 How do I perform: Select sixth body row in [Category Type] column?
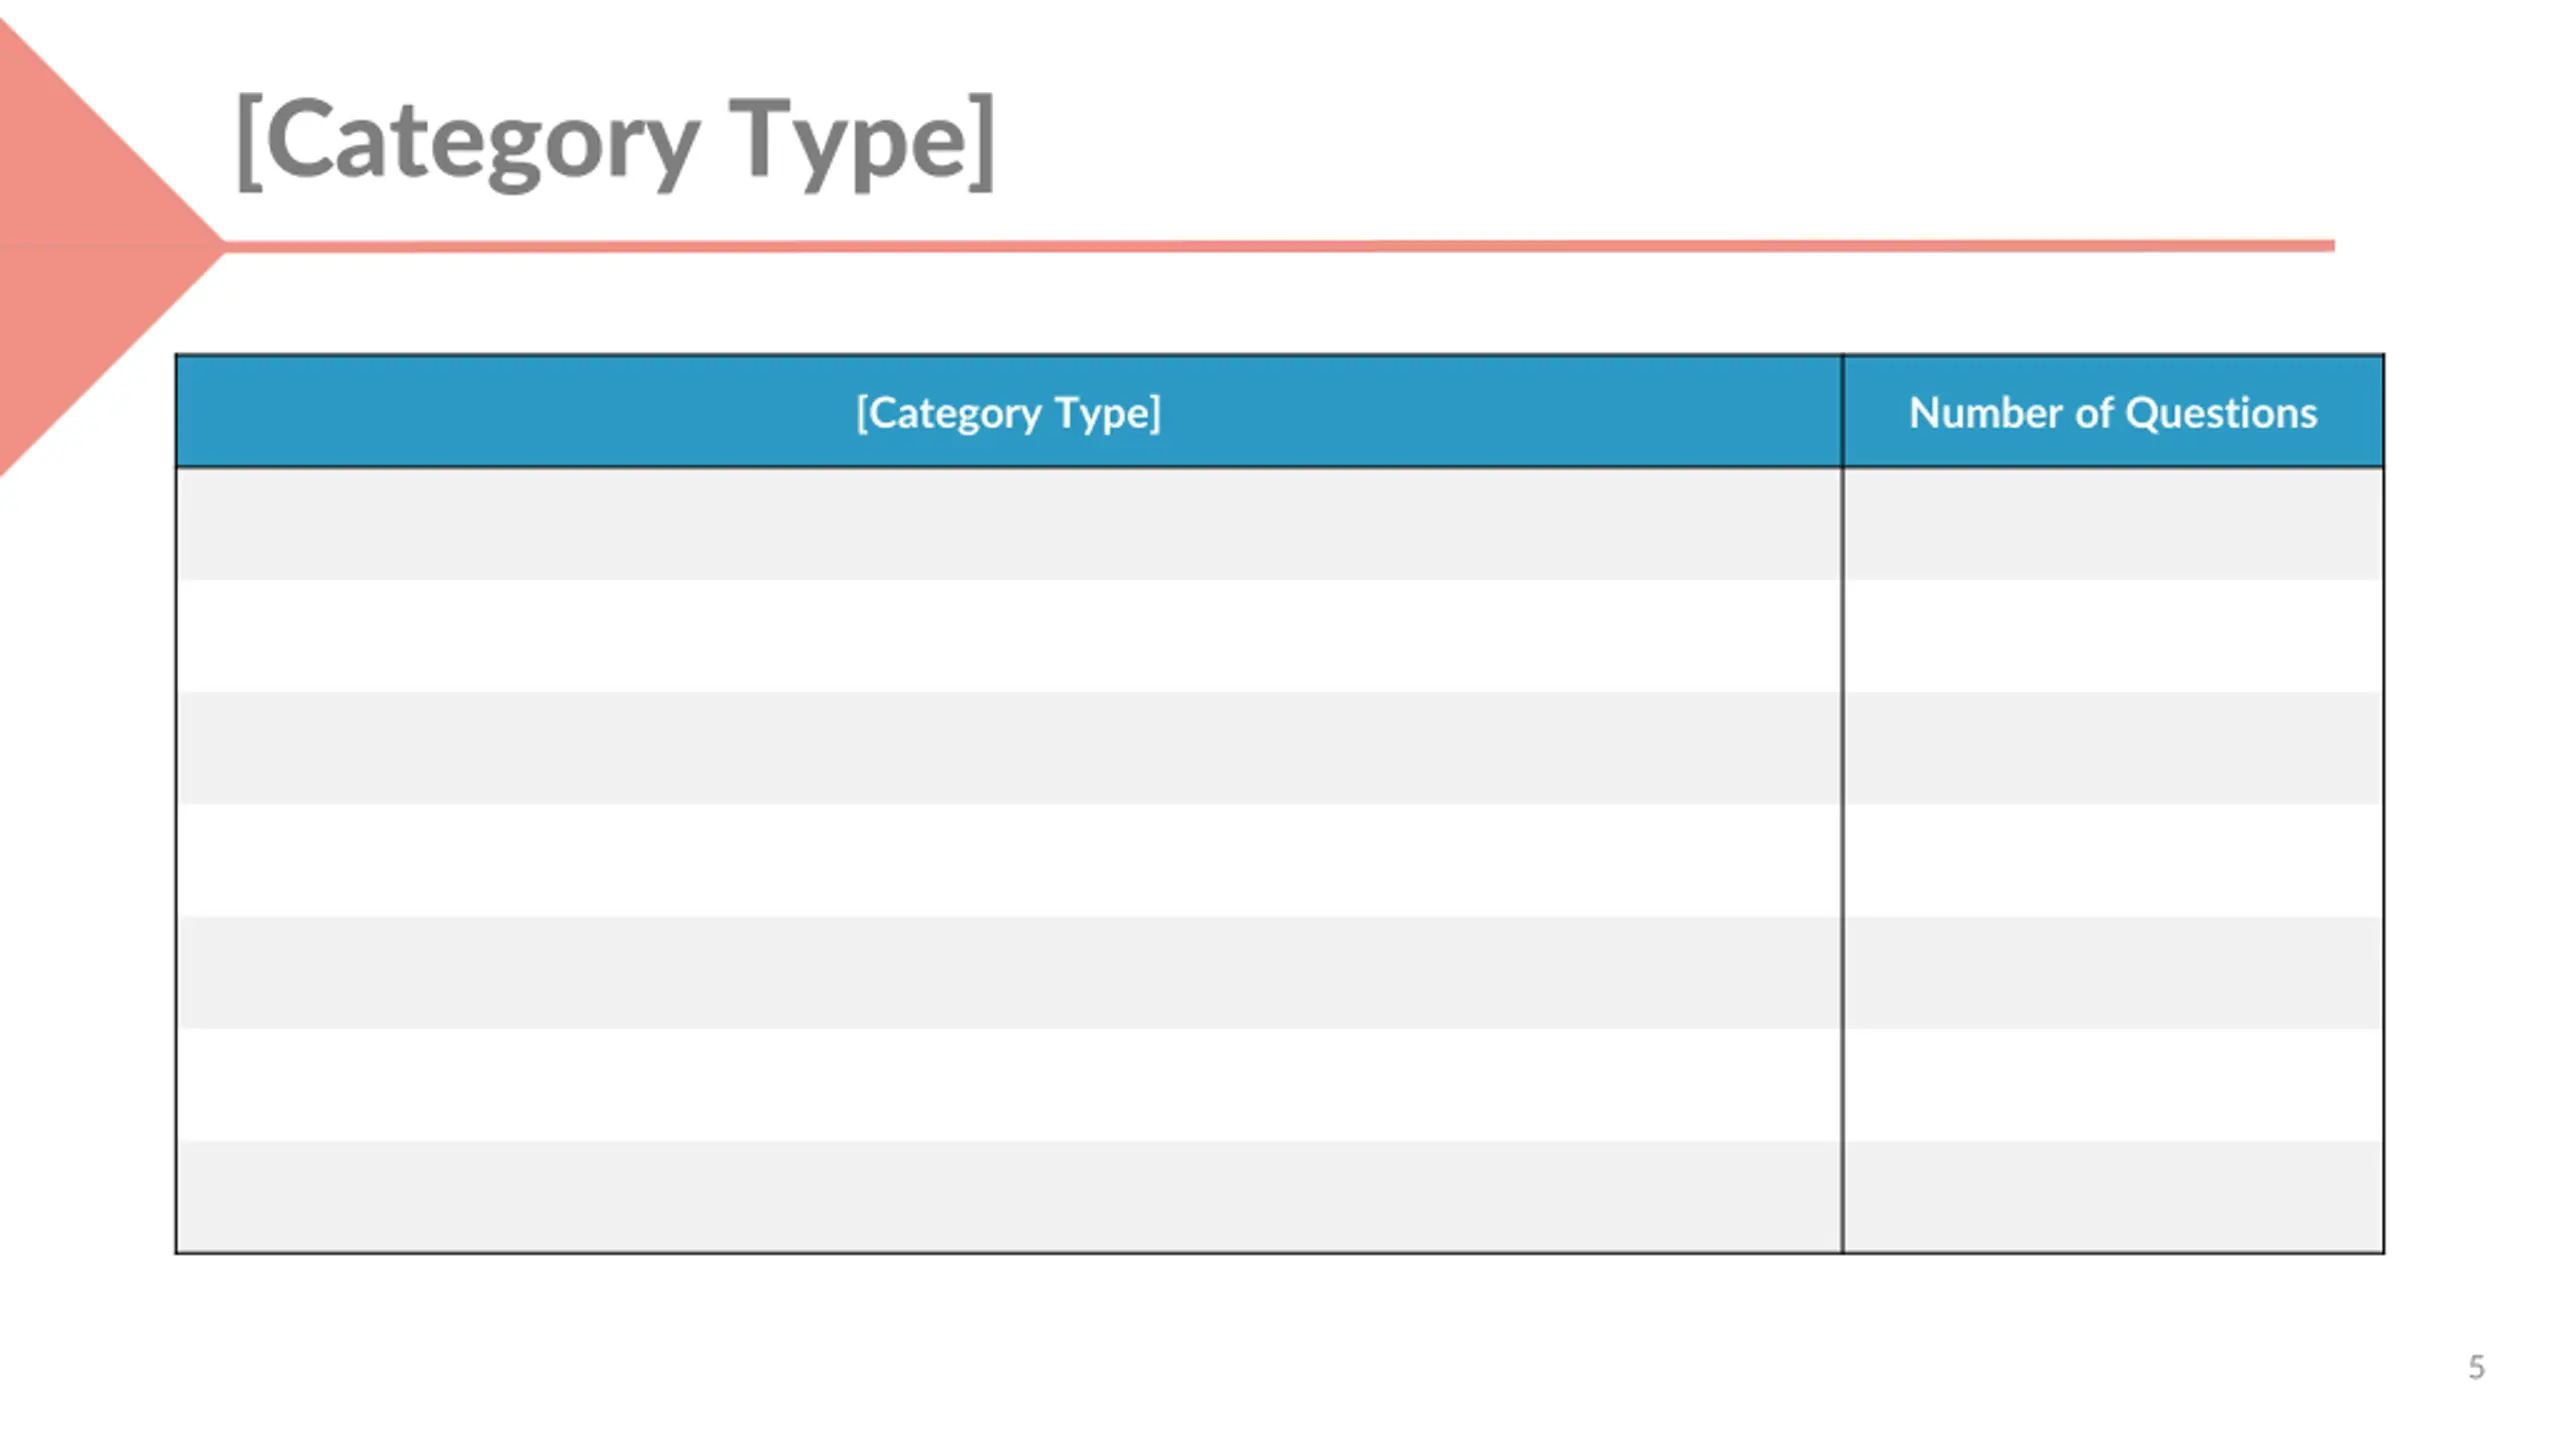tap(1009, 1084)
